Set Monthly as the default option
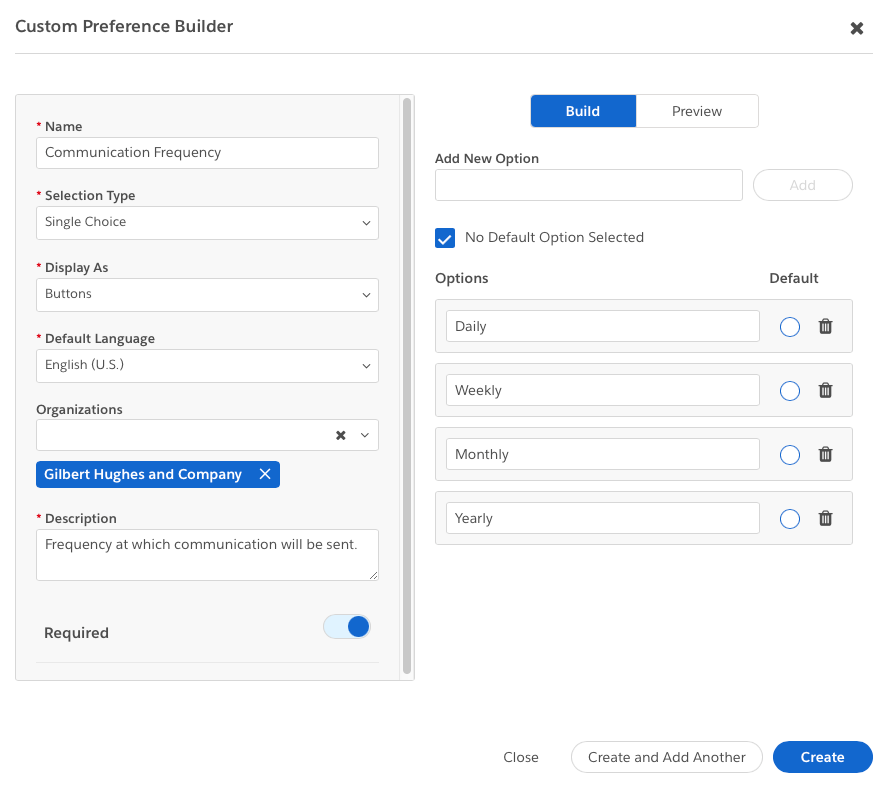Screen dimensions: 888x787 (x=789, y=454)
